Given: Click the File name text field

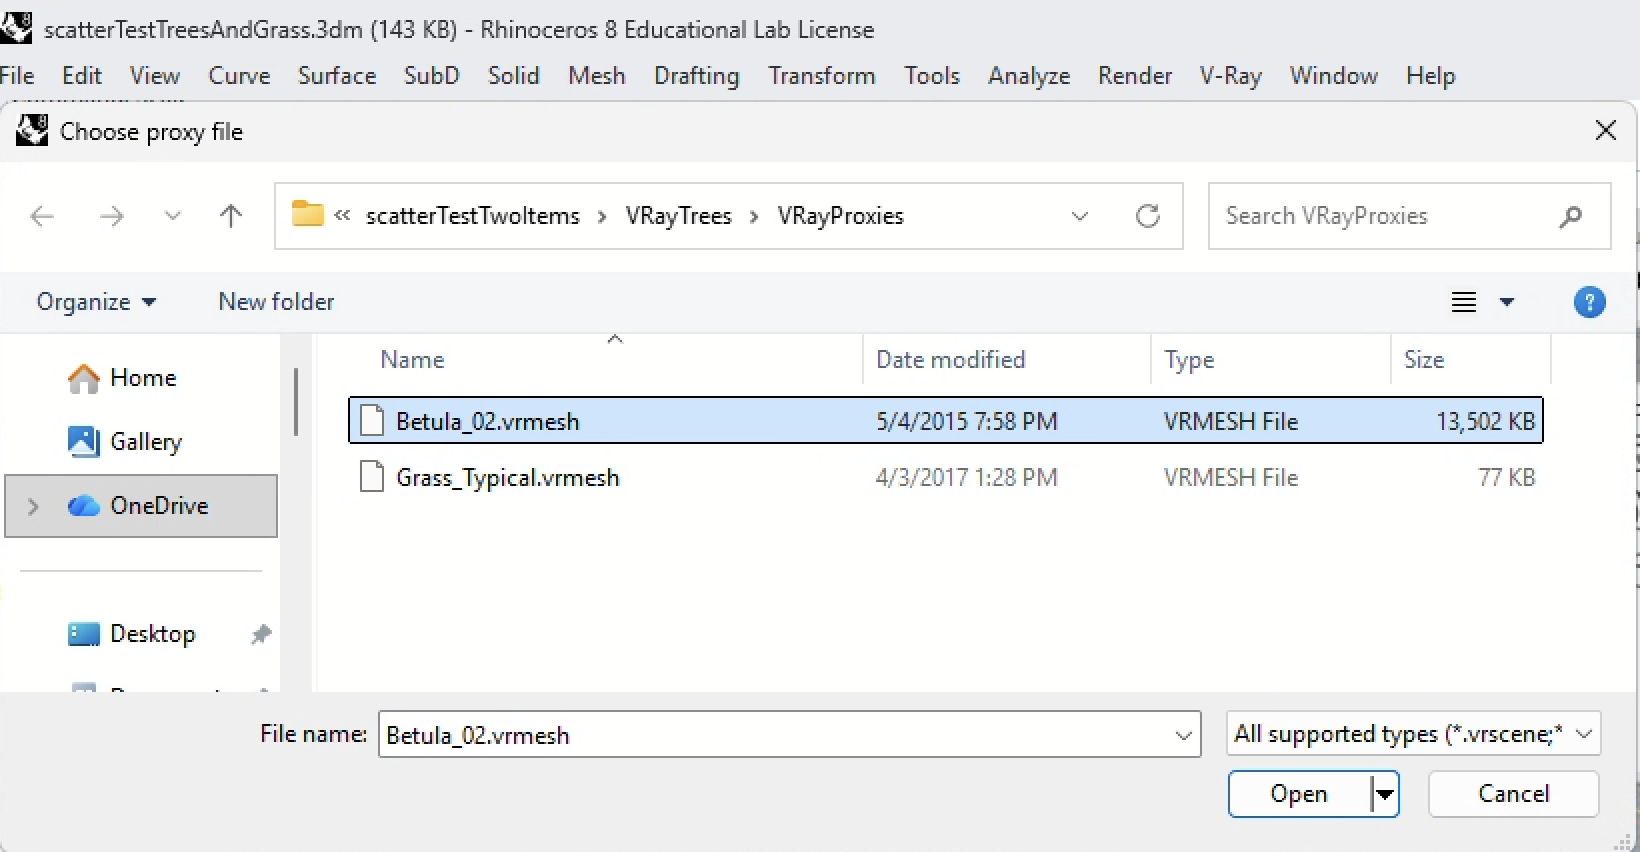Looking at the screenshot, I should coord(775,735).
